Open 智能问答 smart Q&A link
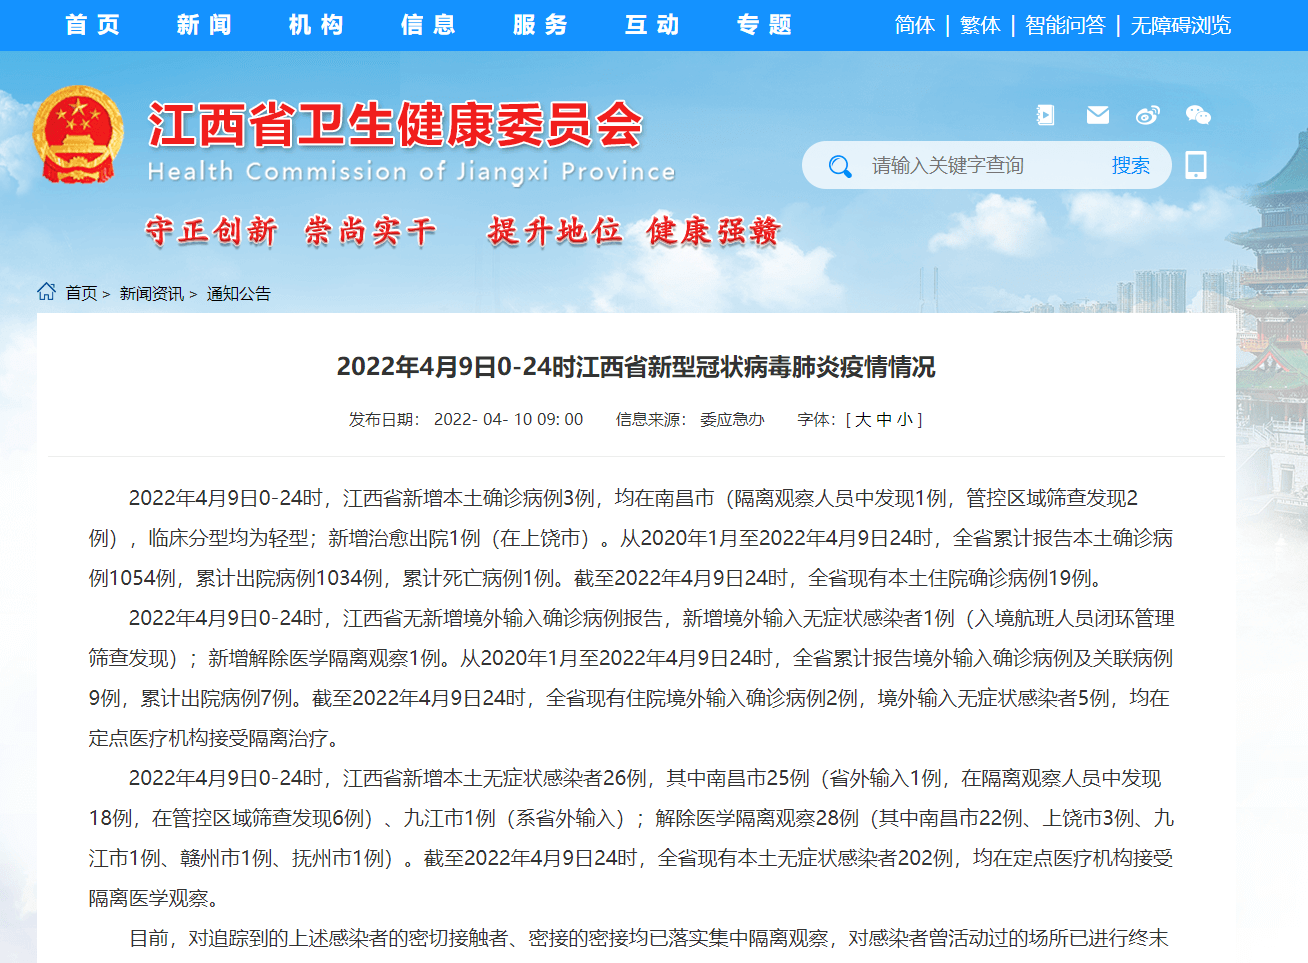 coord(1065,25)
